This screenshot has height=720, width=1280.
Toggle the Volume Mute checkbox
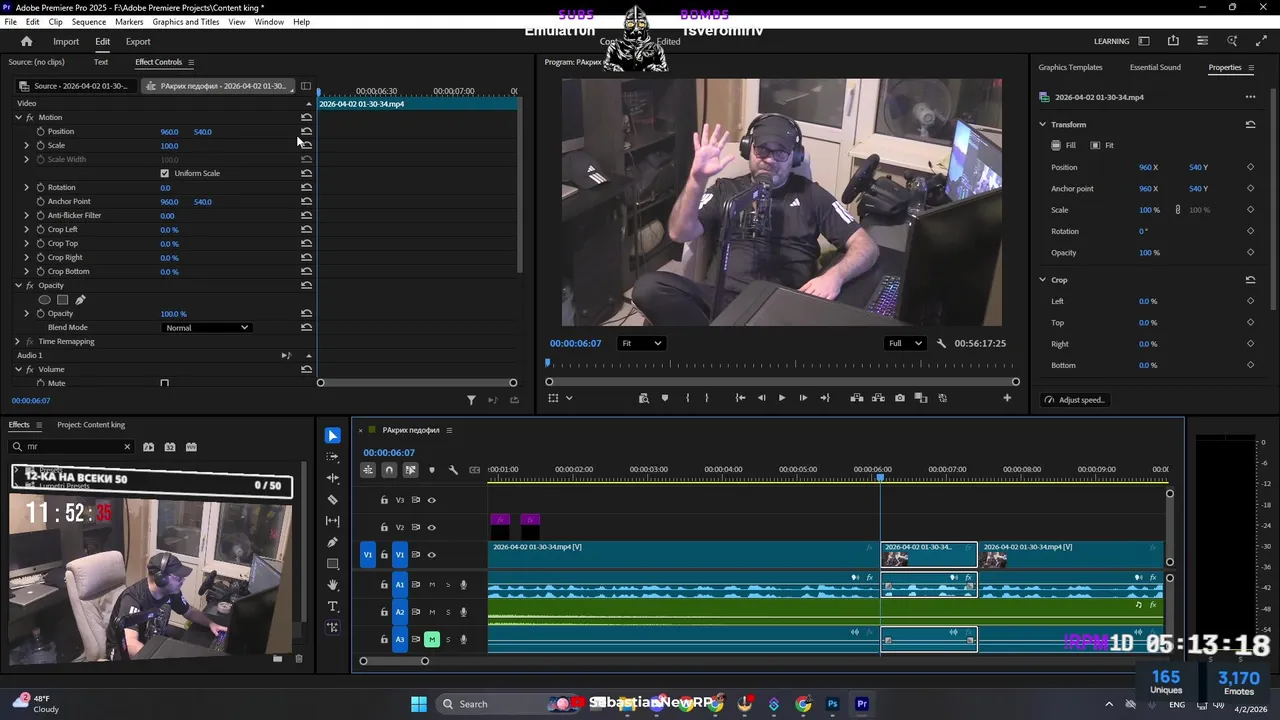click(x=165, y=383)
